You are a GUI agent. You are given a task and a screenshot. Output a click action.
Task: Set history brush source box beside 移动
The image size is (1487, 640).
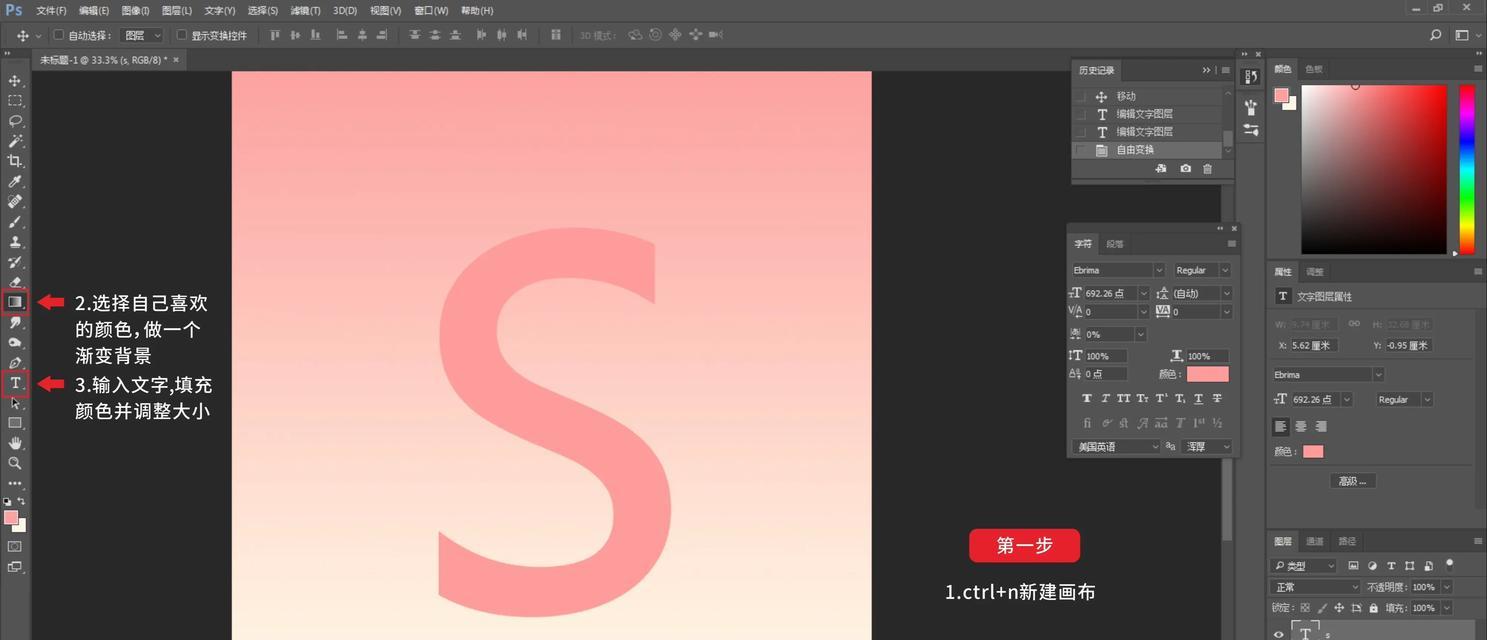click(1079, 96)
